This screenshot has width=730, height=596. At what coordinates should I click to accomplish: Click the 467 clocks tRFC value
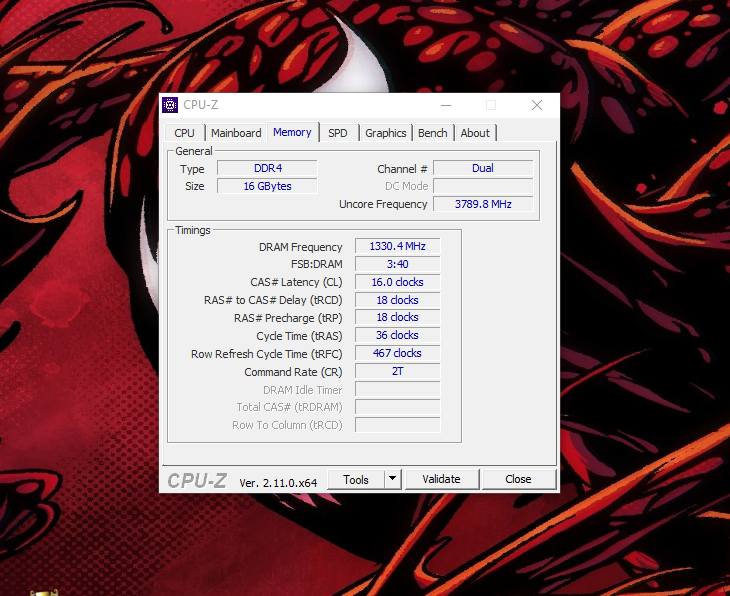[x=398, y=353]
